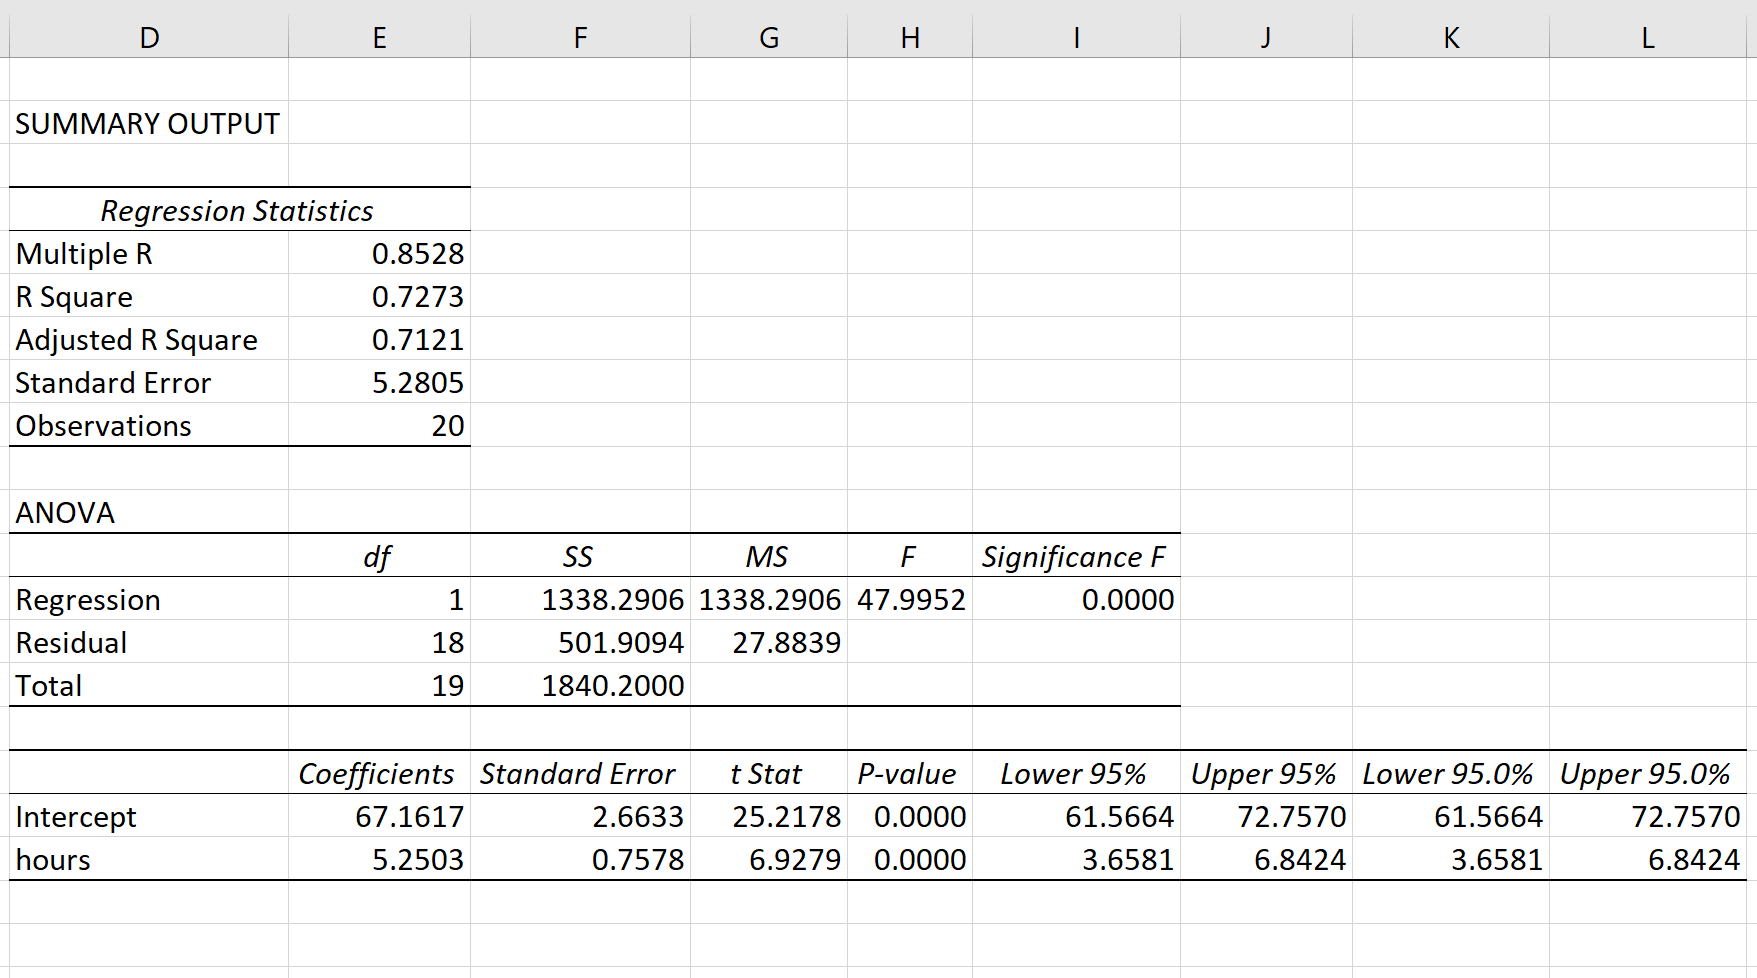Screen dimensions: 1757x978
Task: Click the Observations value 20
Action: [447, 426]
